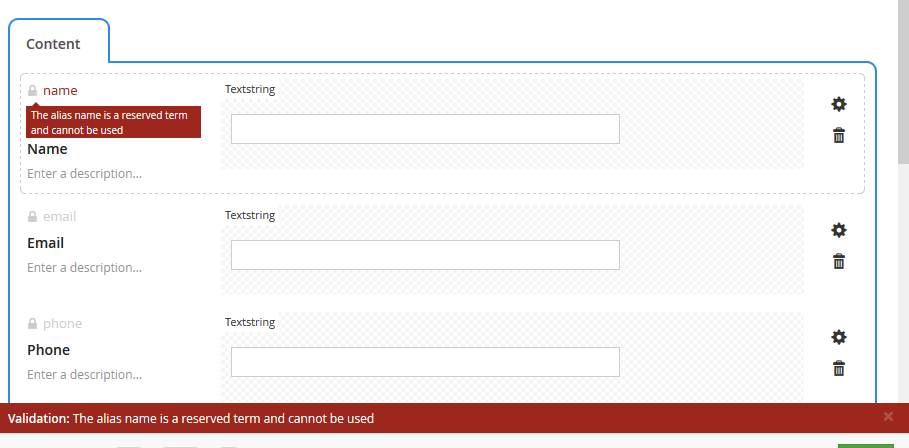Select the Content tab
This screenshot has height=448, width=909.
[53, 44]
